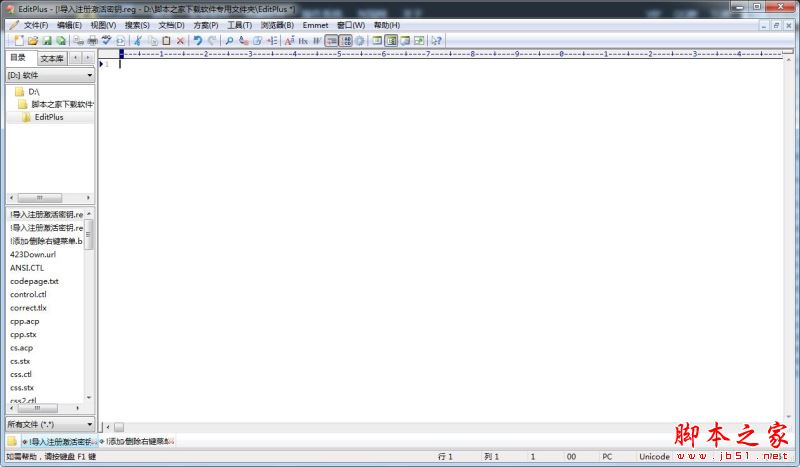Undo with the blue curved arrow
The image size is (800, 467).
pyautogui.click(x=197, y=40)
